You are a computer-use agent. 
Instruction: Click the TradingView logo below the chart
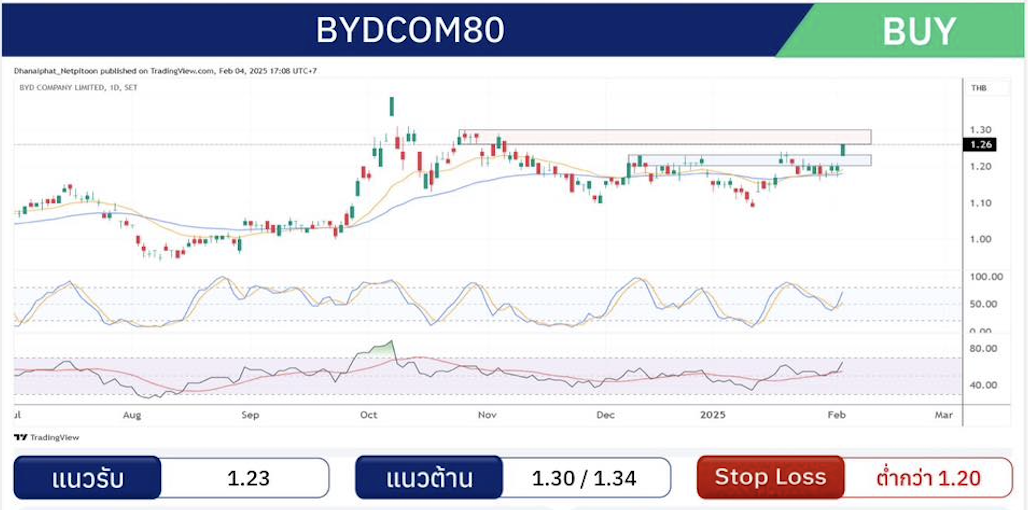(46, 437)
